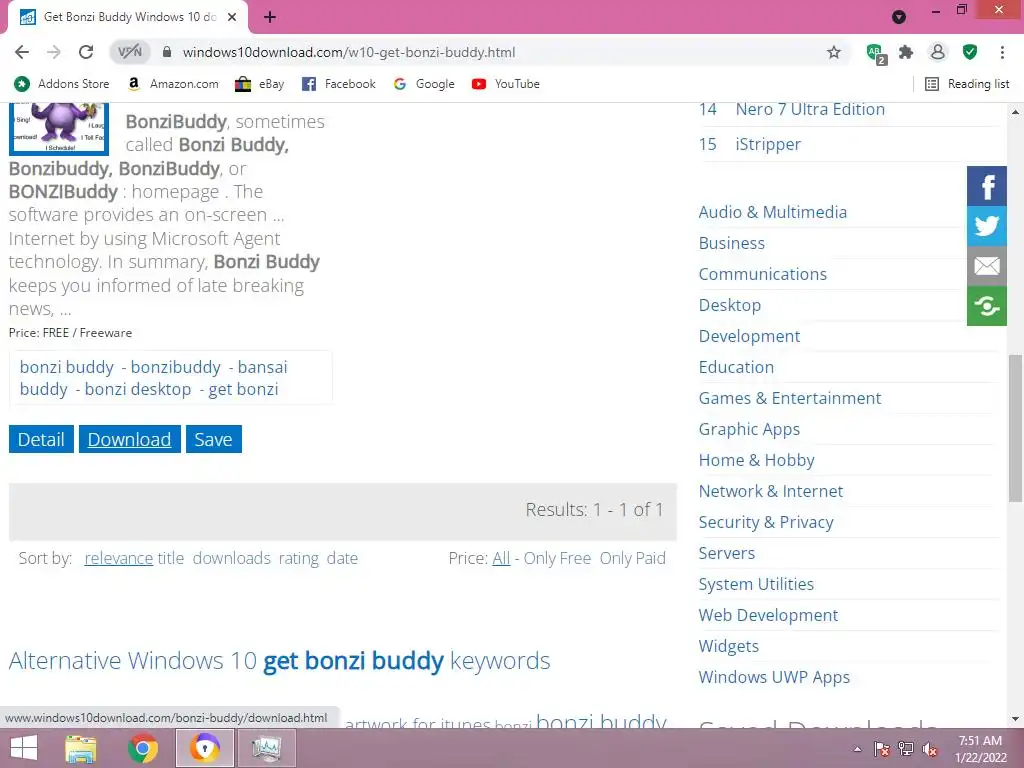Open the Business category
1024x768 pixels.
[x=731, y=243]
